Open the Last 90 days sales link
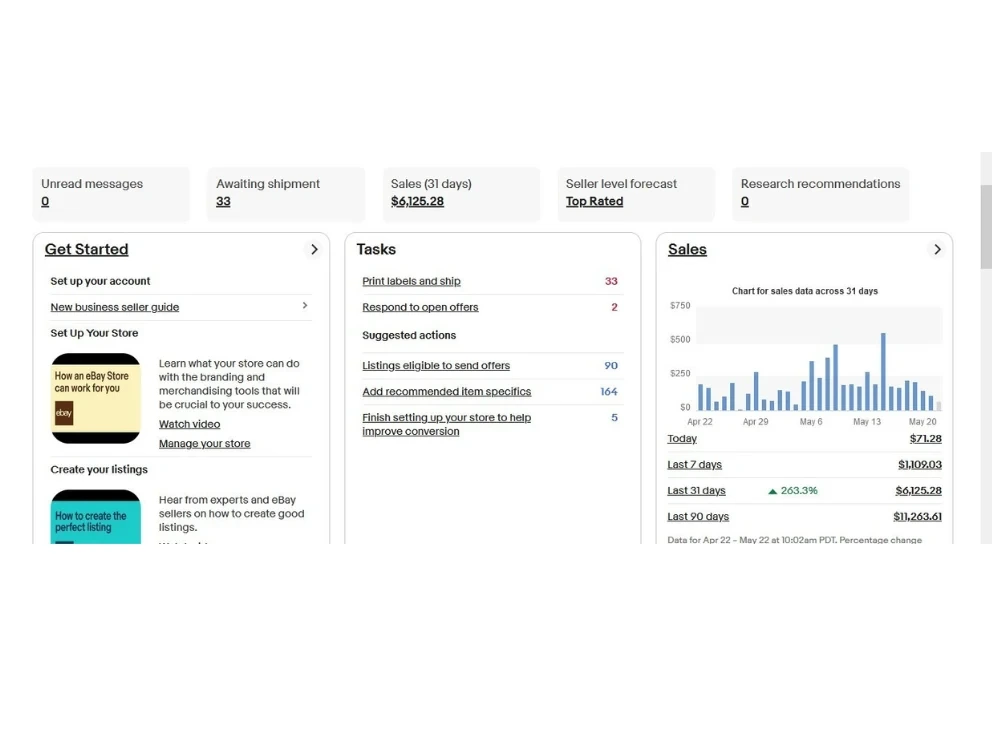The height and width of the screenshot is (750, 1000). coord(698,517)
